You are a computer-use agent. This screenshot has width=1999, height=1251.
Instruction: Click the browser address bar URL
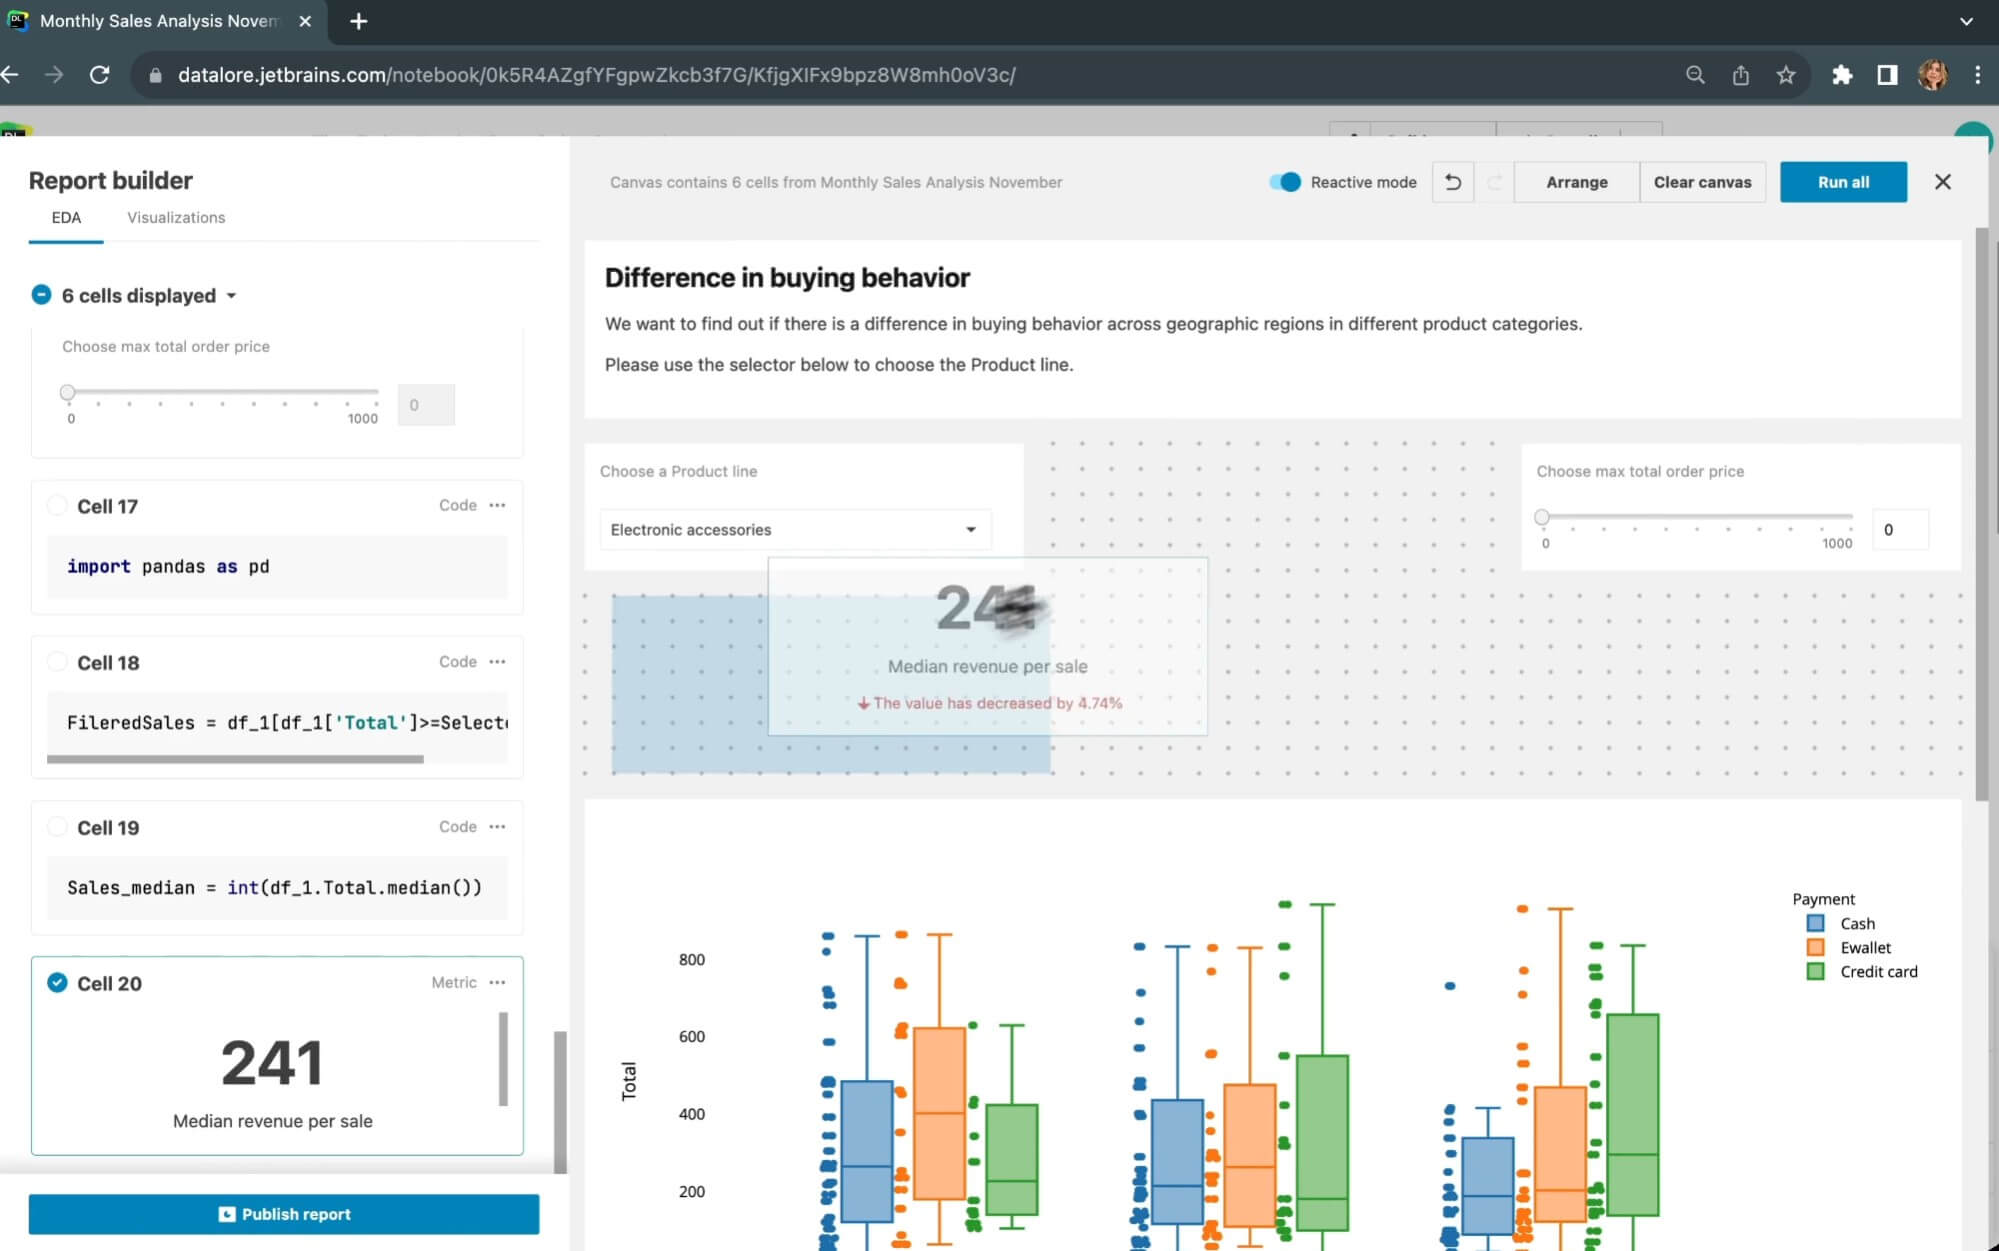point(596,75)
